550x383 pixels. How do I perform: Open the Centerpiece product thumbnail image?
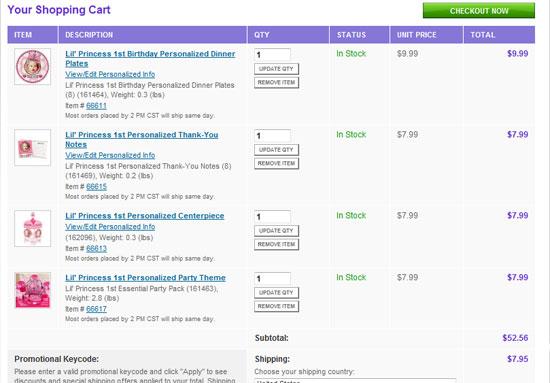(x=33, y=228)
